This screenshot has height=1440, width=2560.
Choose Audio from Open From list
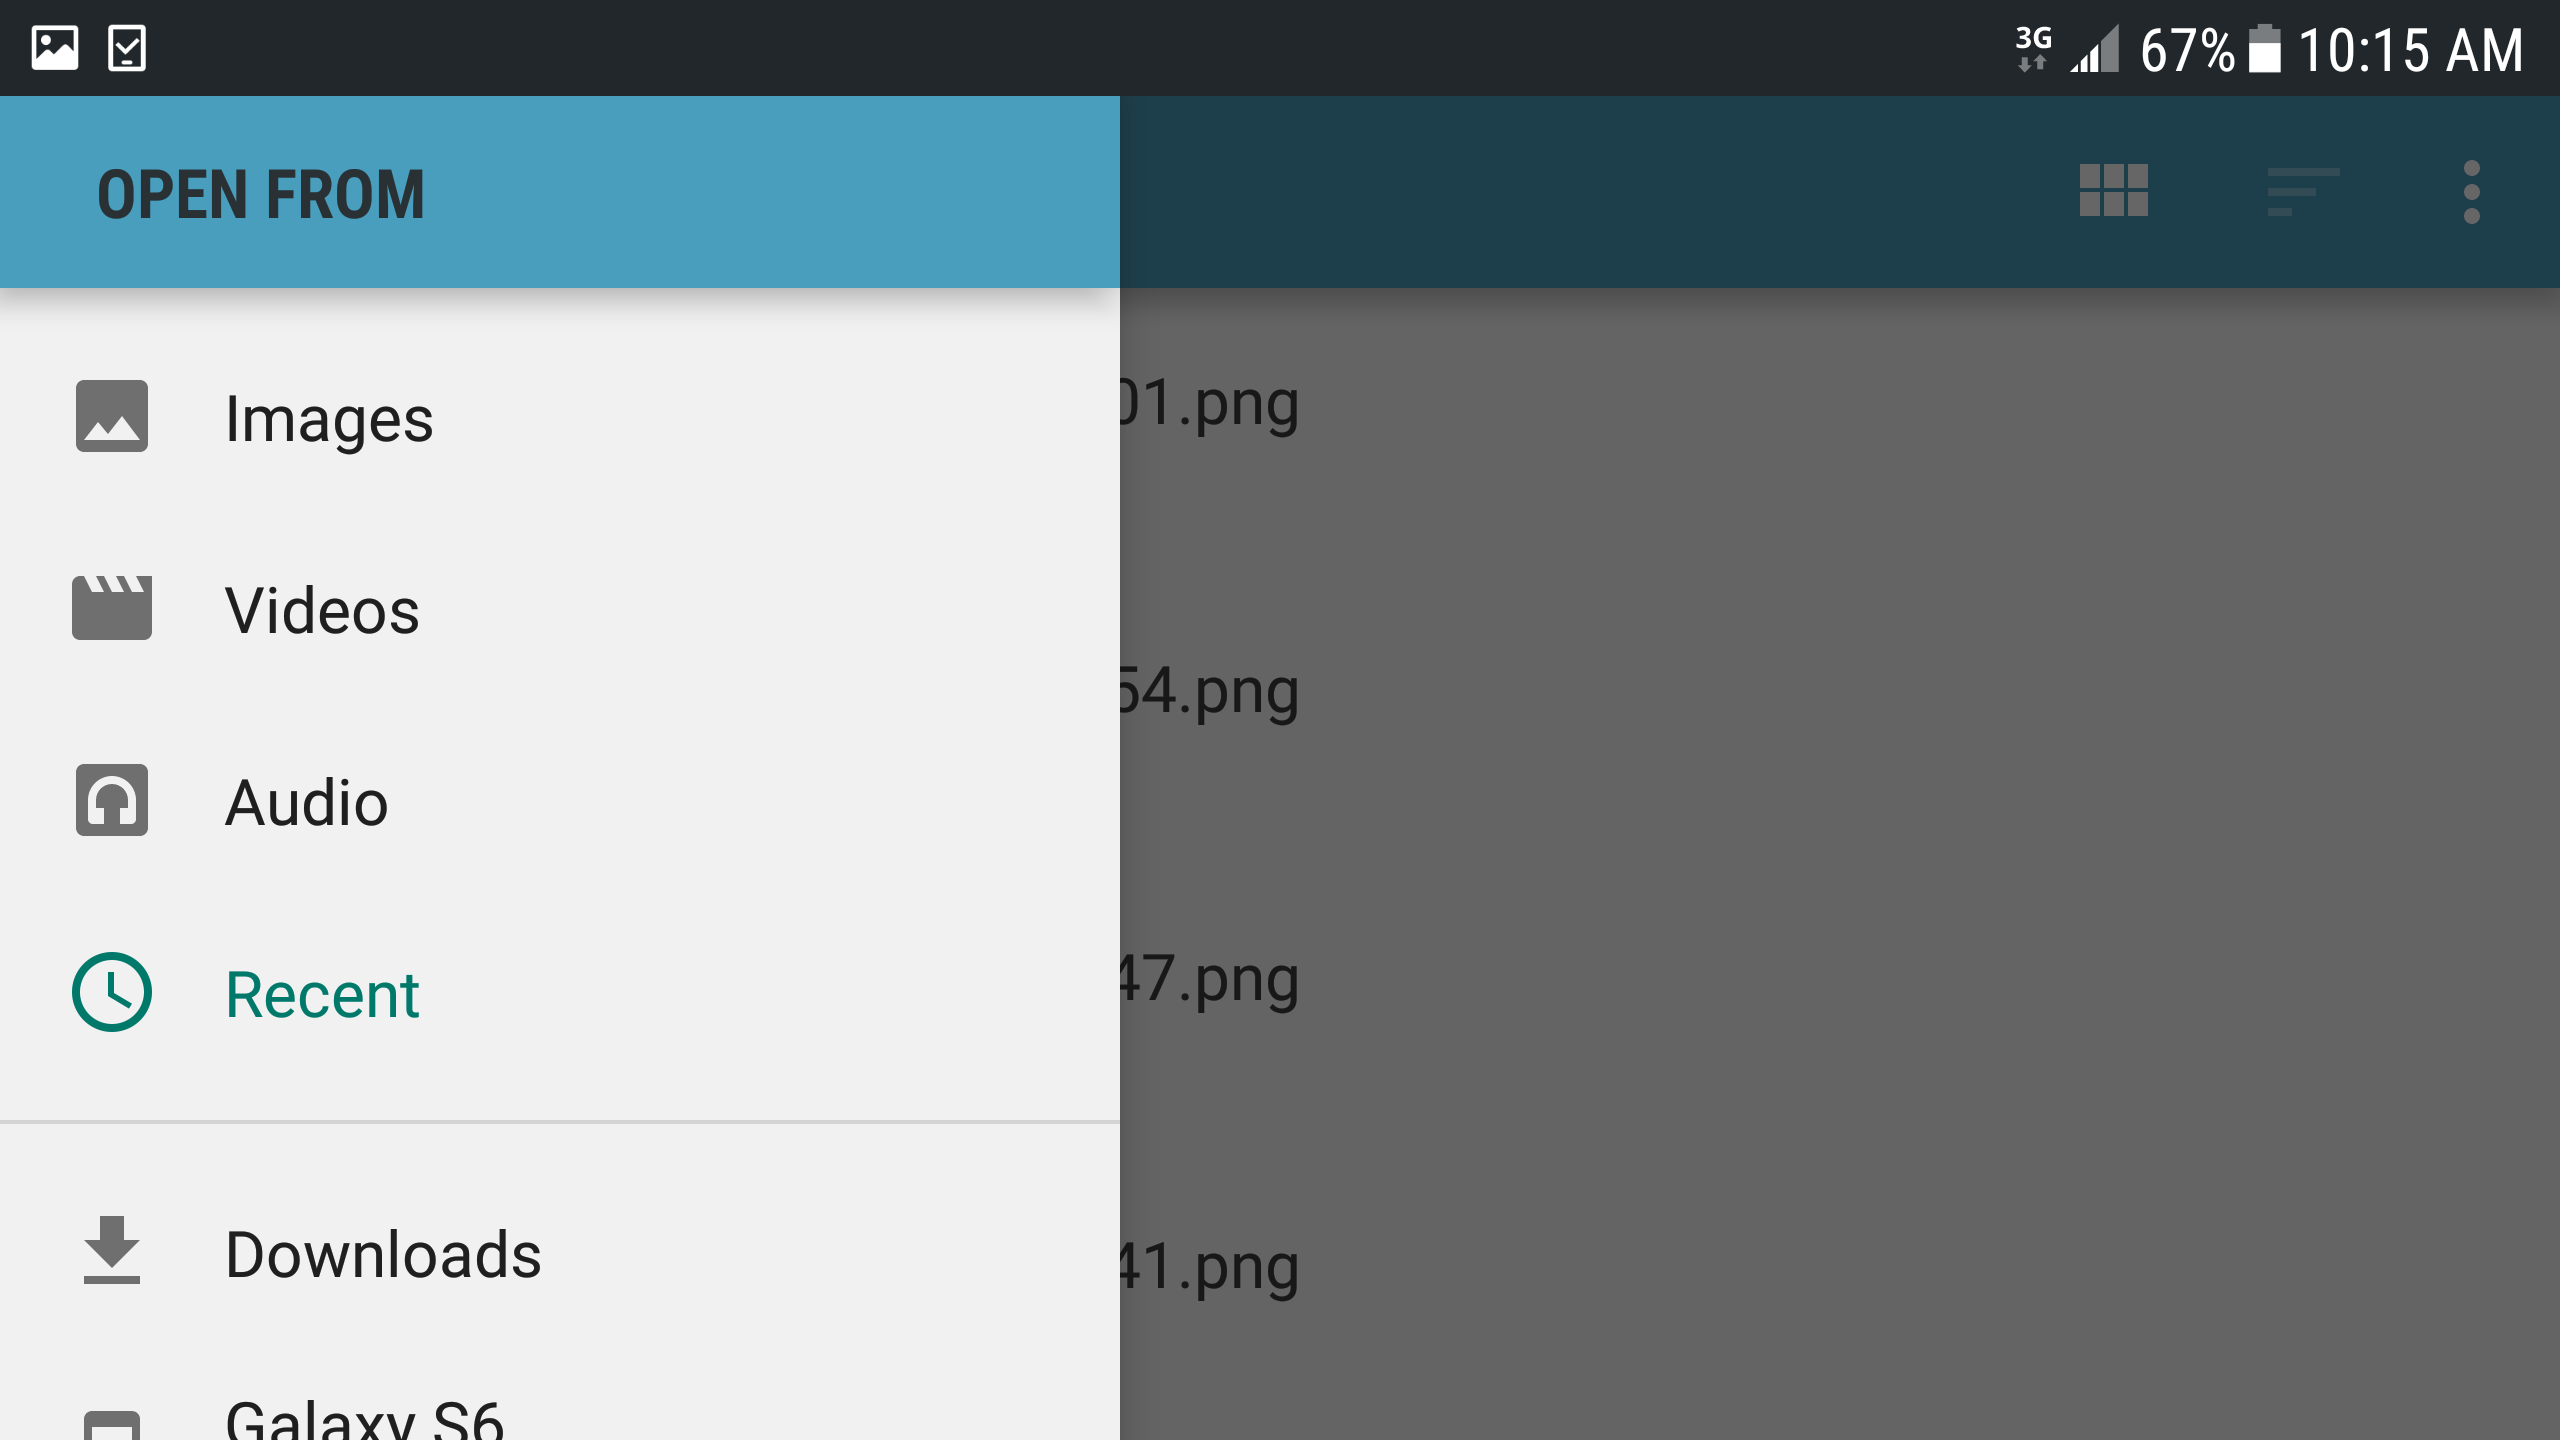point(560,802)
